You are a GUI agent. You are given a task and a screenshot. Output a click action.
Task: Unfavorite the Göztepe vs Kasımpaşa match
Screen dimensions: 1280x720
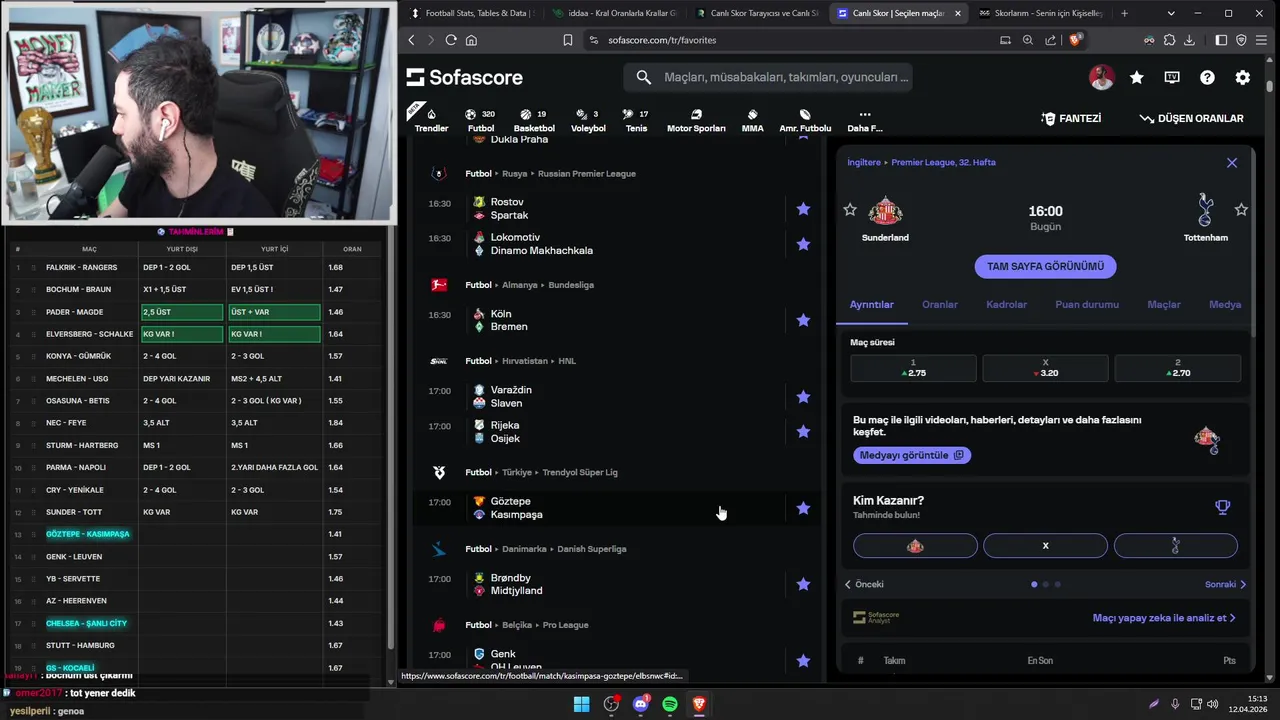[803, 508]
